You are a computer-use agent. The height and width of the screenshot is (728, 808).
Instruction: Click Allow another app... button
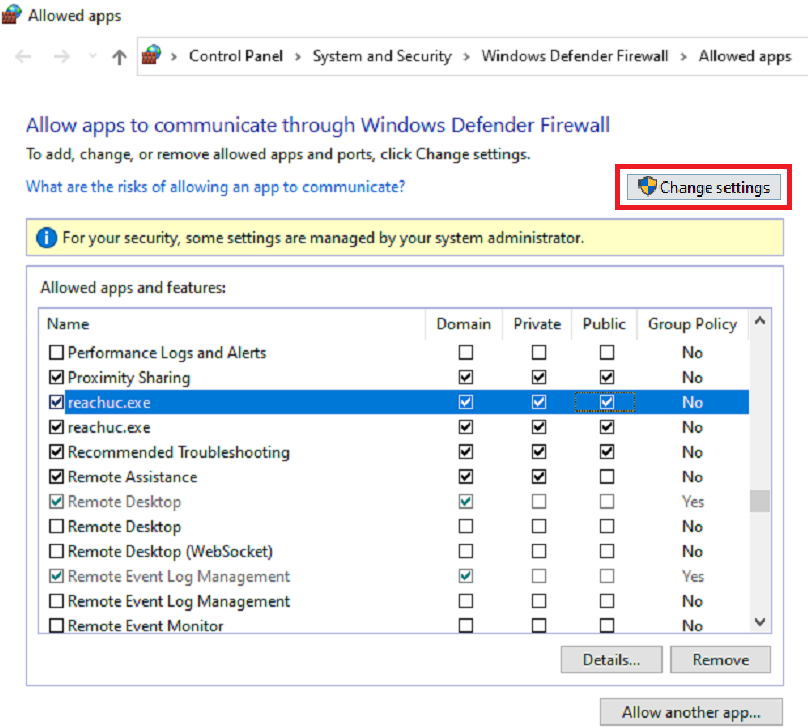(x=691, y=712)
